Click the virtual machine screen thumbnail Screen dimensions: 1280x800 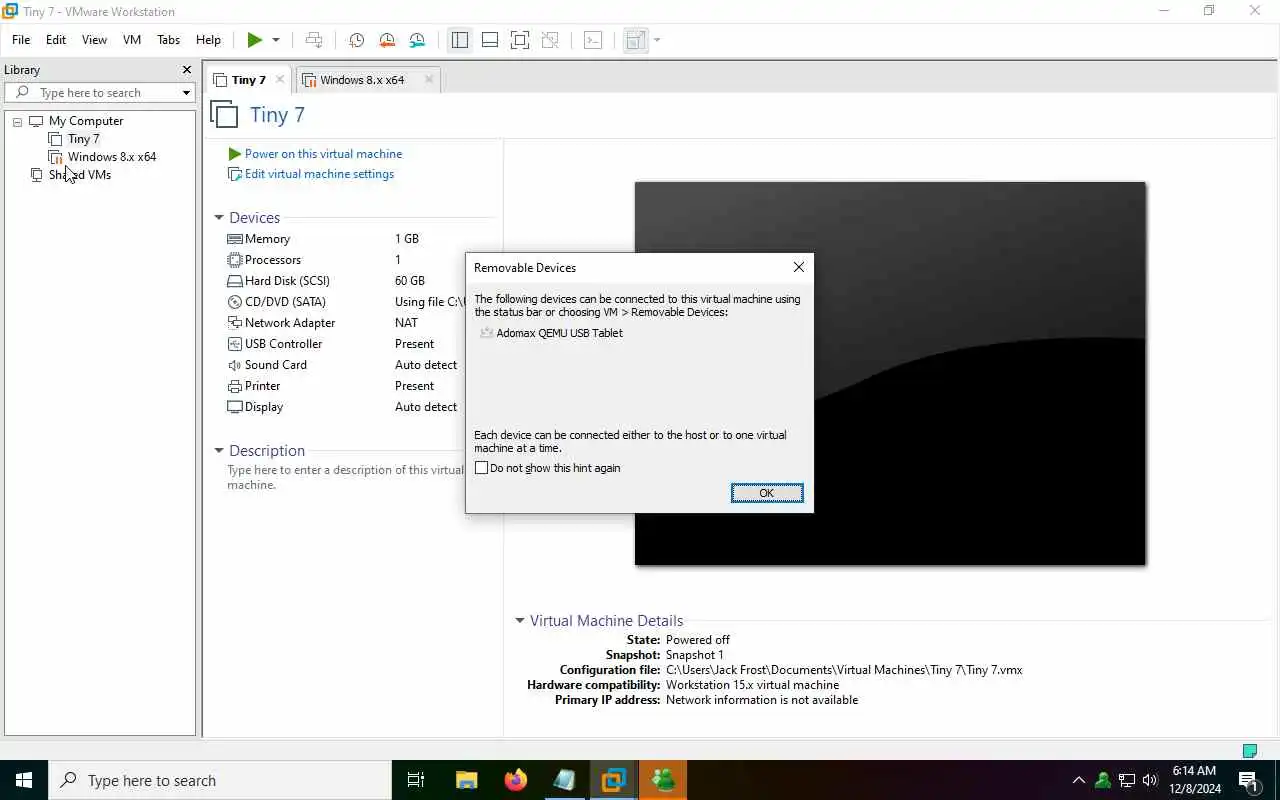point(890,373)
